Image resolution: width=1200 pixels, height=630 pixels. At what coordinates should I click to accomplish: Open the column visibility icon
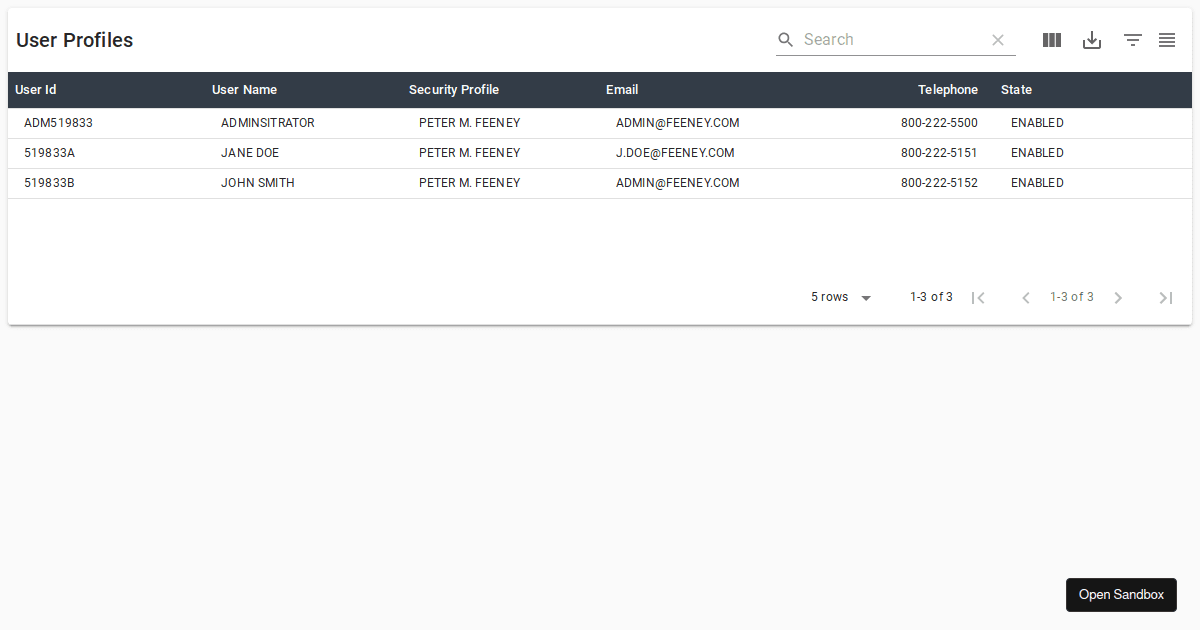point(1051,39)
